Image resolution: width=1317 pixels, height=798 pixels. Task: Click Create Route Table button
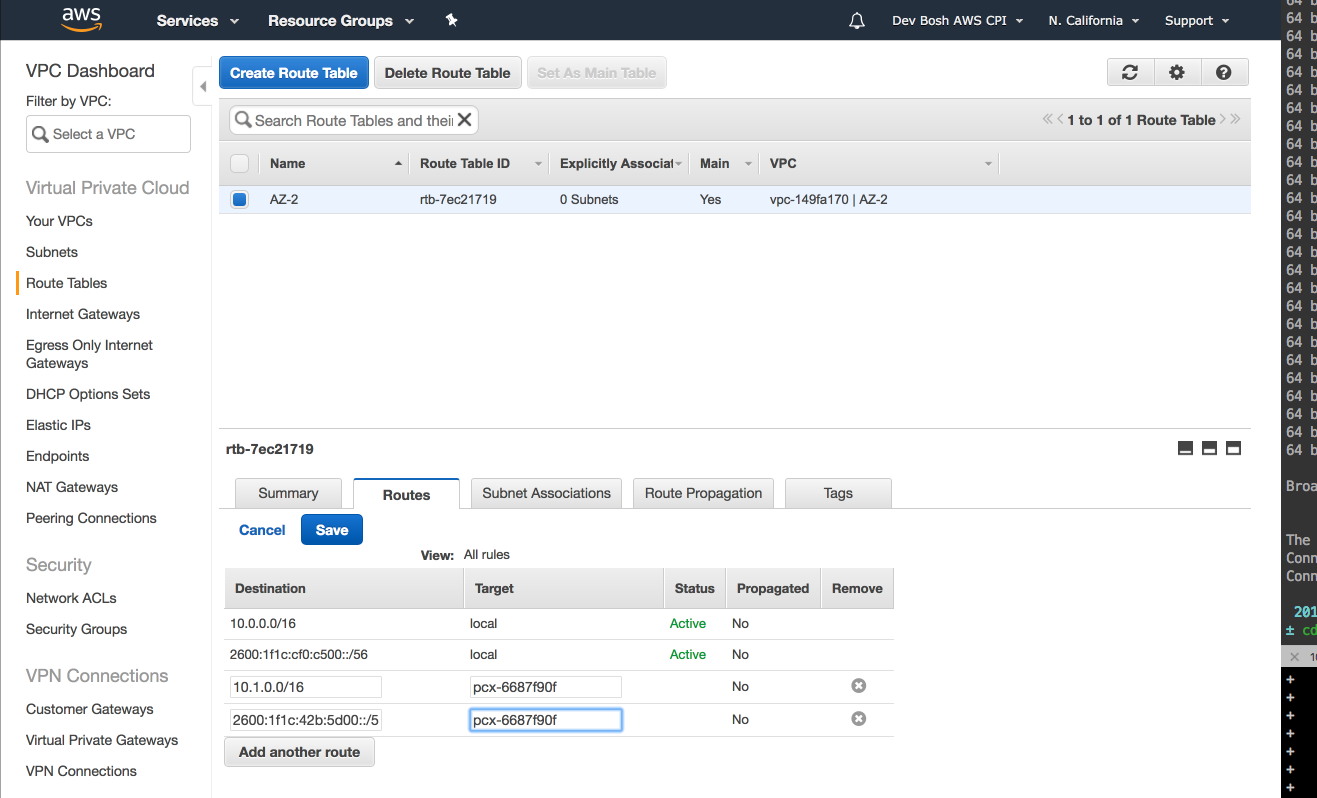(294, 73)
